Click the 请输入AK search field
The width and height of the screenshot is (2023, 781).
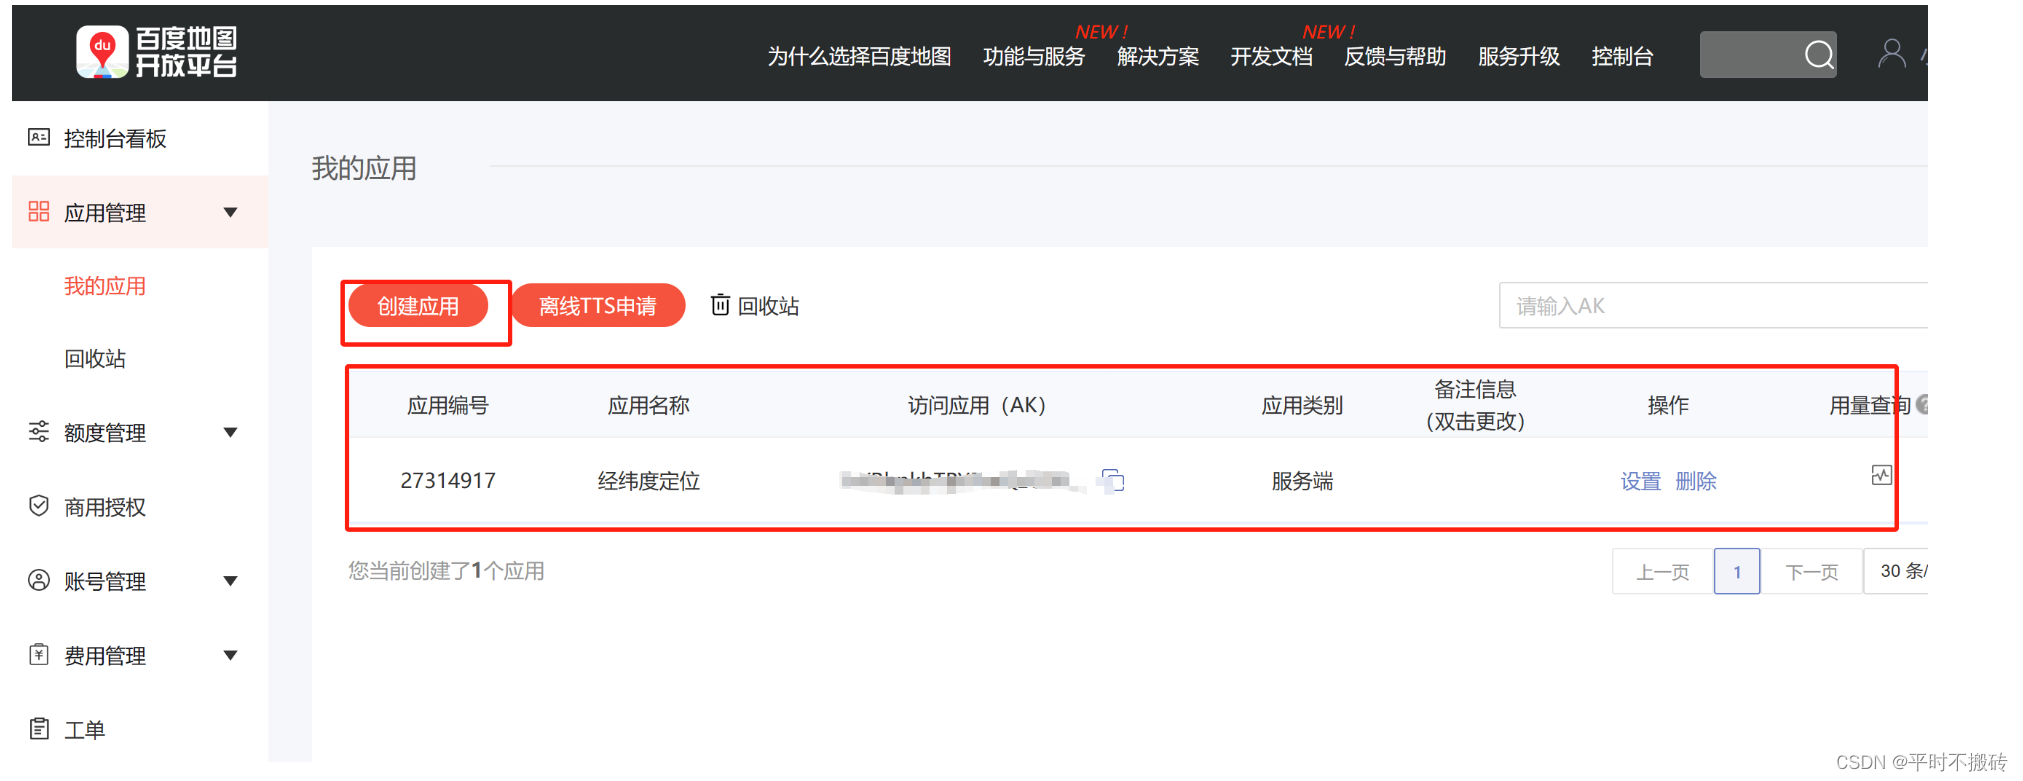point(1713,305)
